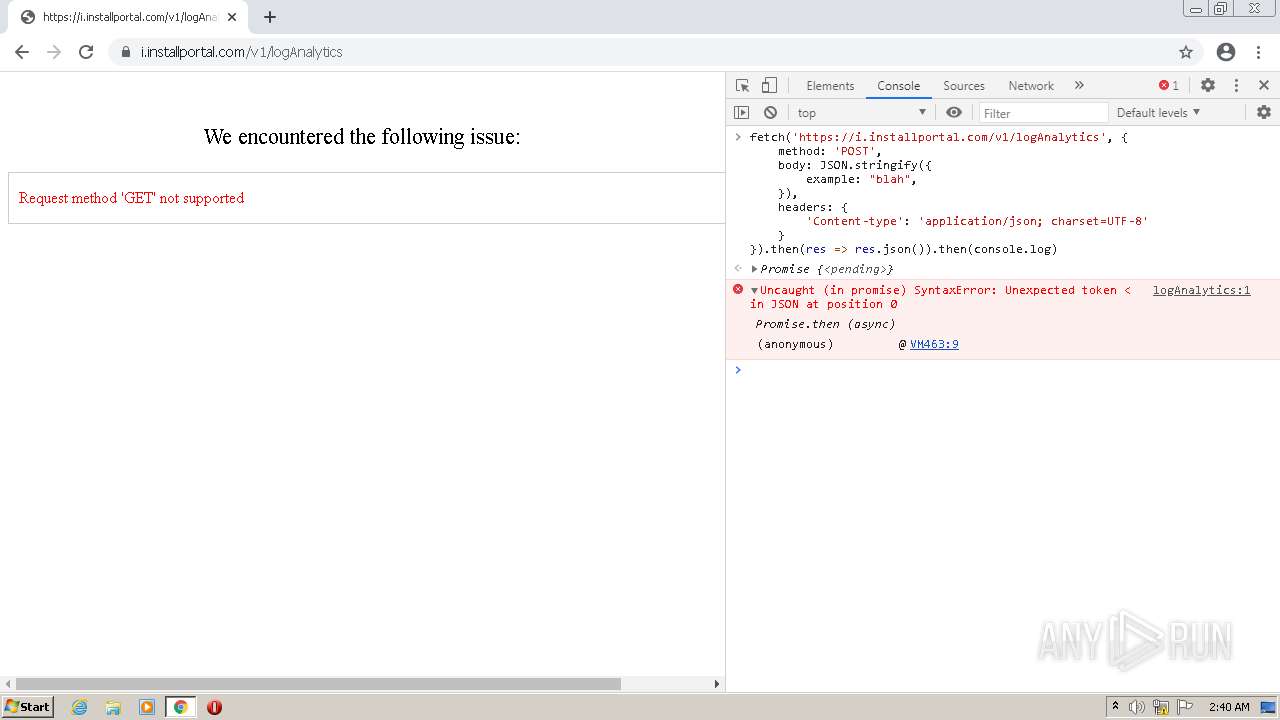Viewport: 1280px width, 720px height.
Task: Click the red error count badge
Action: pos(1169,86)
